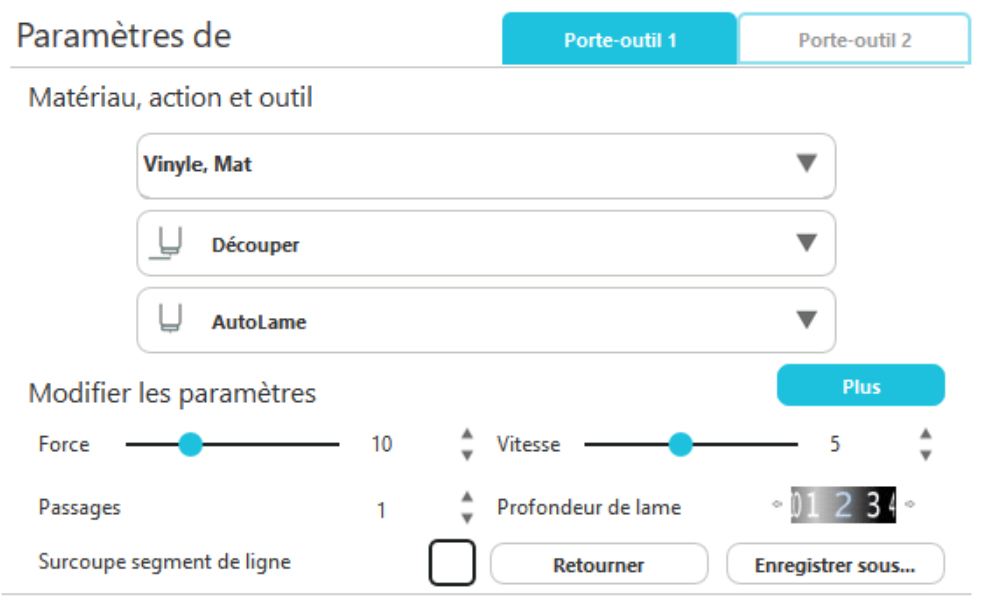The height and width of the screenshot is (607, 982).
Task: Click the cut action icon beside Découper
Action: 165,244
